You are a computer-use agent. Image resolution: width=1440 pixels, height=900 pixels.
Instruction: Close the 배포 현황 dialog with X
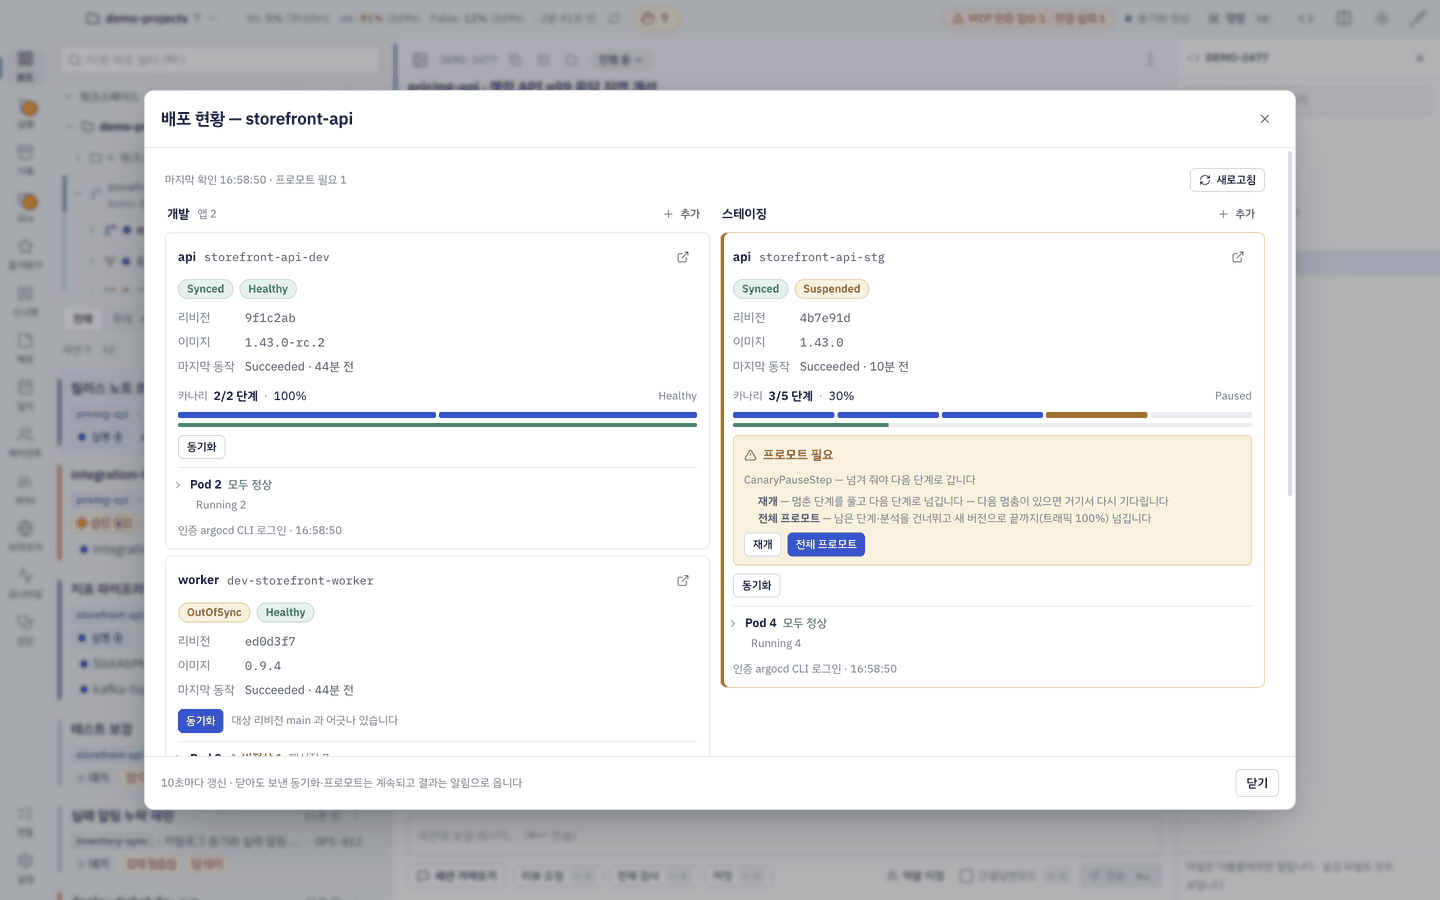[1265, 119]
